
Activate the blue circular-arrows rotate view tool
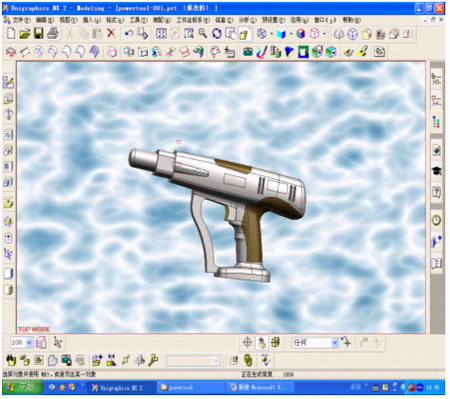[x=217, y=33]
